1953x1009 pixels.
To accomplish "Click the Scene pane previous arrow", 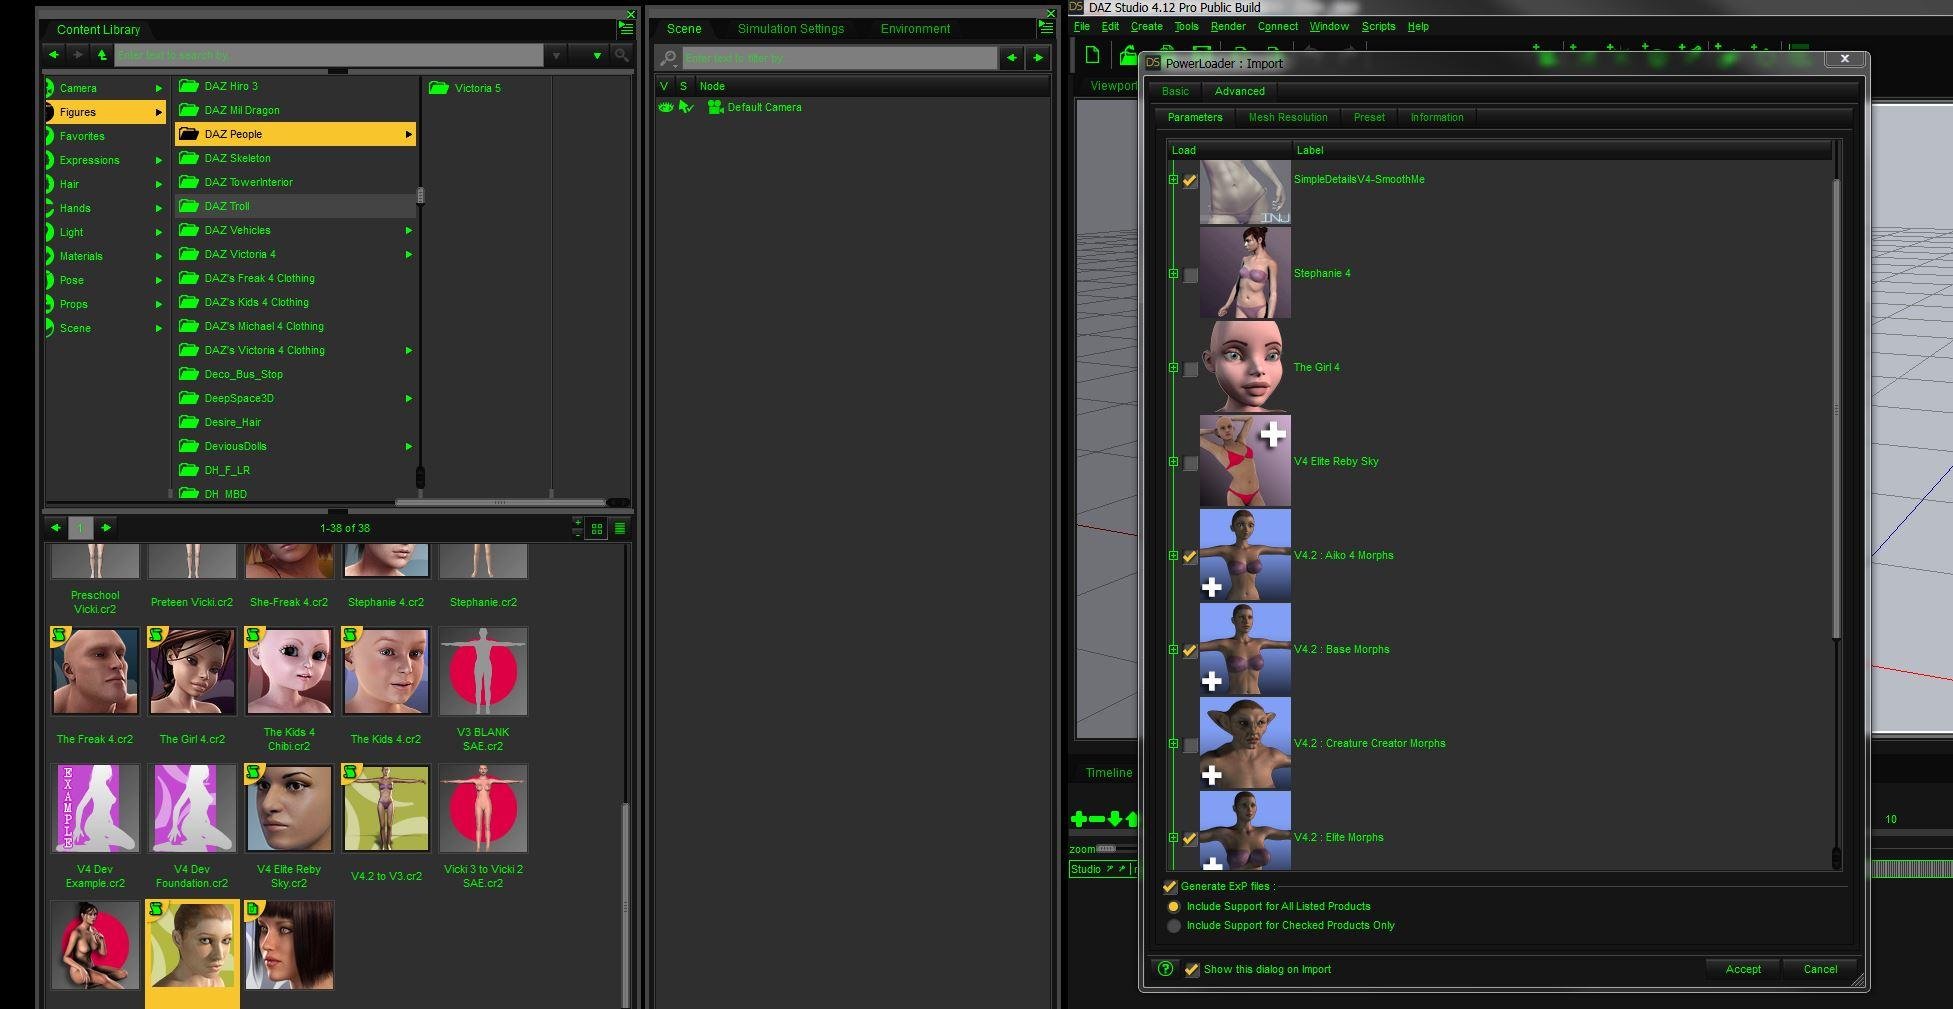I will pyautogui.click(x=1012, y=58).
